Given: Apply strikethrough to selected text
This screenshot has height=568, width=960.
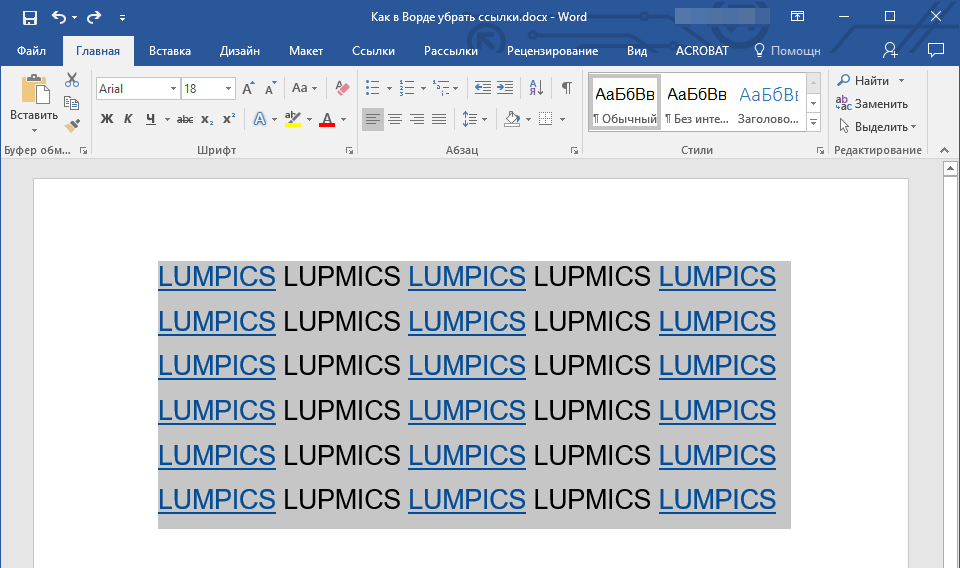Looking at the screenshot, I should click(x=185, y=119).
